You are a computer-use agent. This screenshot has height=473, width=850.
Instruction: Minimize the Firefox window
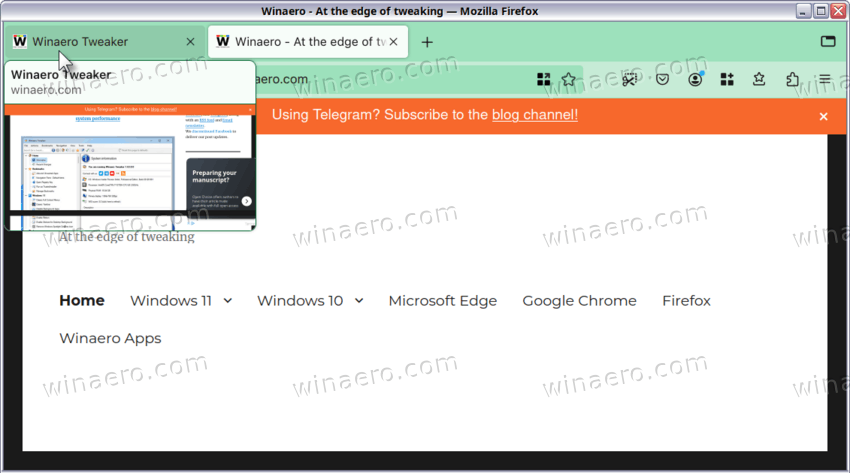coord(803,11)
